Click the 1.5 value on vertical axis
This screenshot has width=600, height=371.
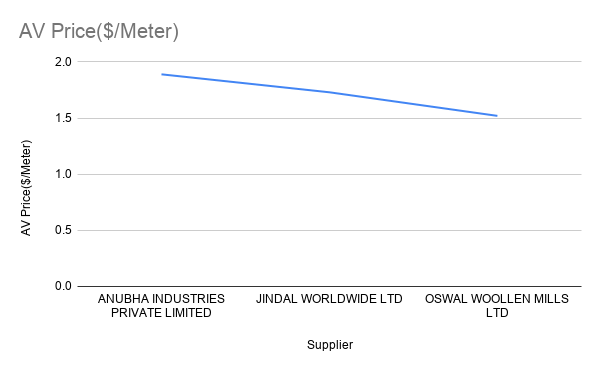pyautogui.click(x=63, y=118)
